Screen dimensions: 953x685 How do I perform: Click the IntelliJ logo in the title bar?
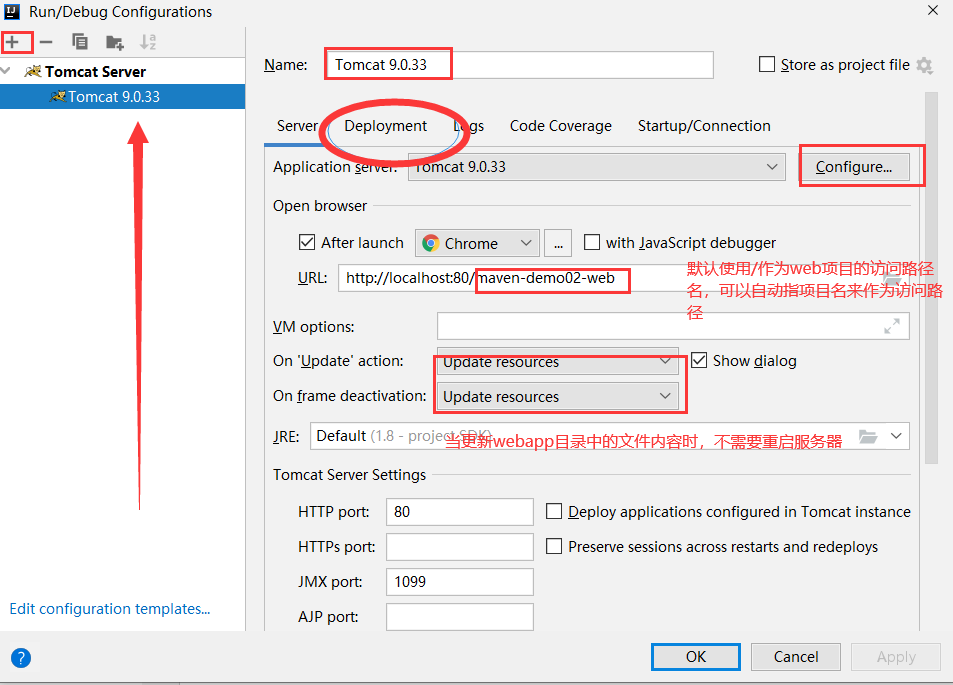pyautogui.click(x=12, y=12)
